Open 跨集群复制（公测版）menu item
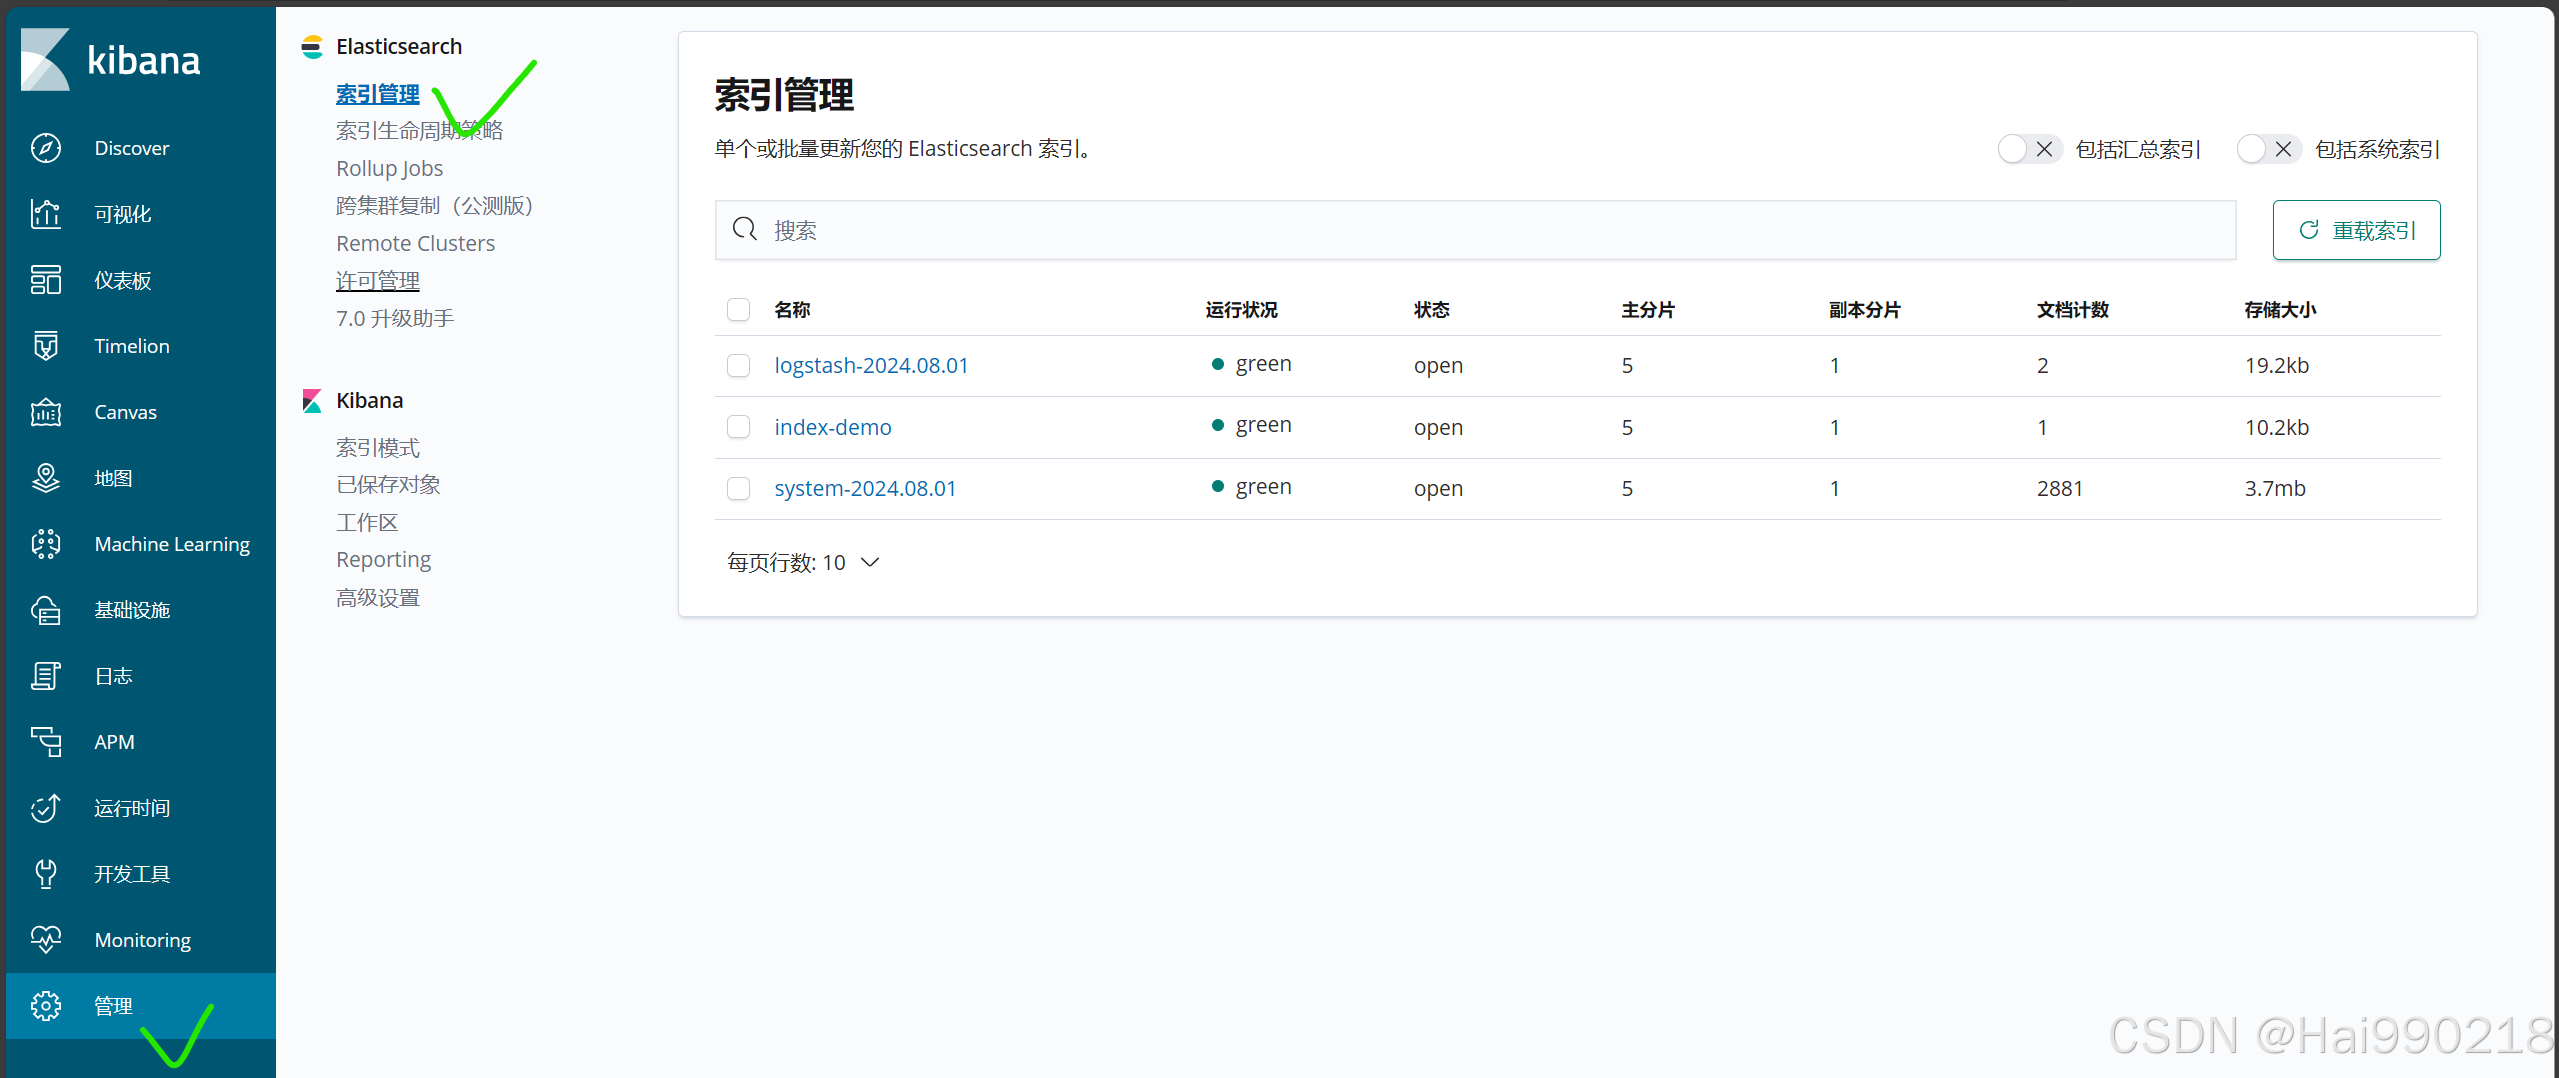2559x1078 pixels. [x=434, y=206]
